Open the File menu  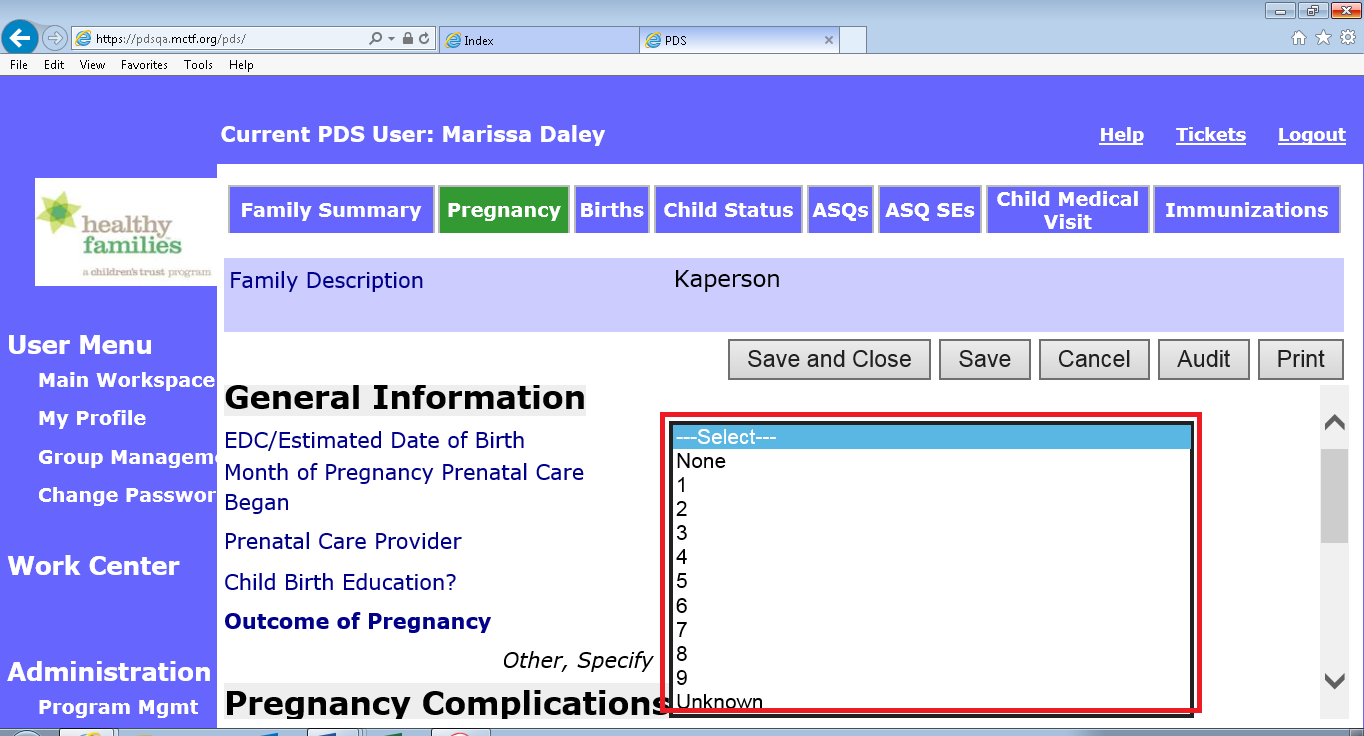pos(19,65)
